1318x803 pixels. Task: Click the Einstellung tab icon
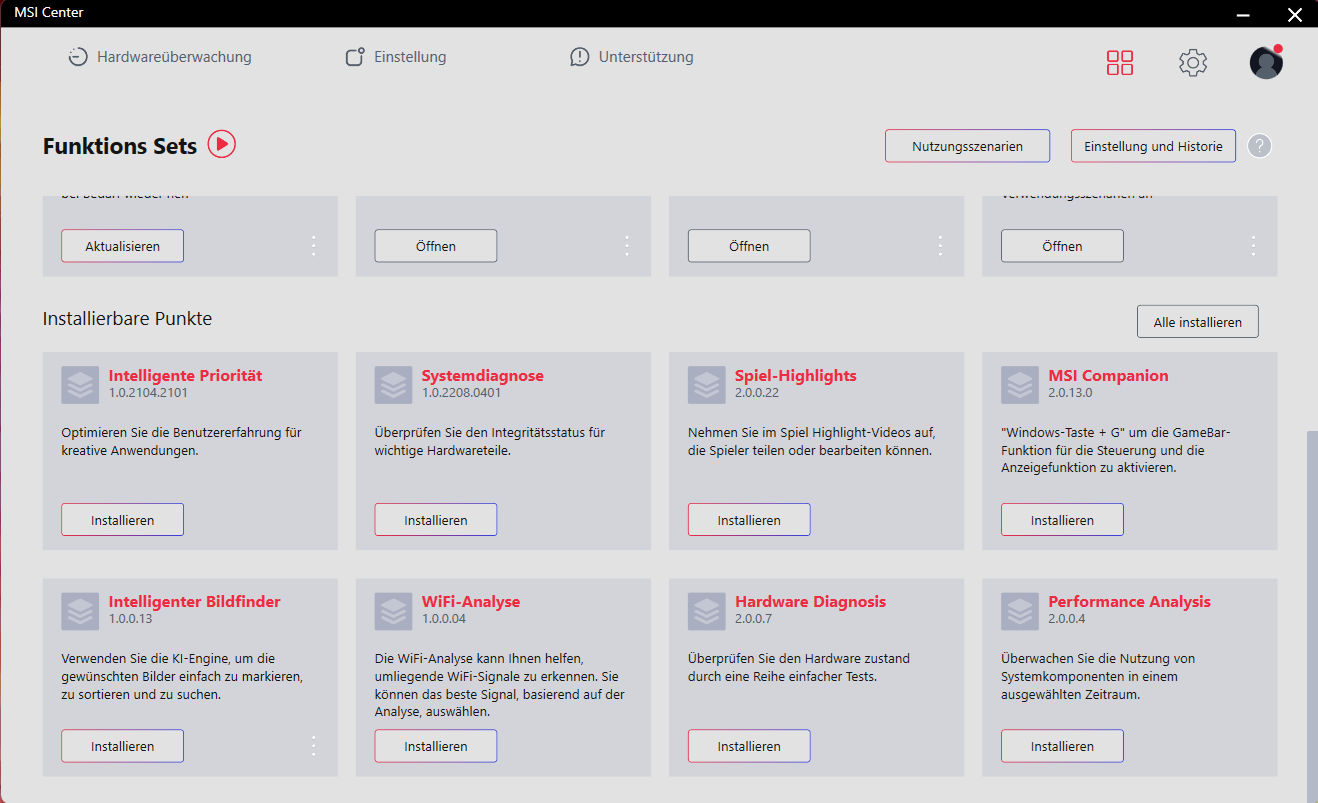coord(355,57)
